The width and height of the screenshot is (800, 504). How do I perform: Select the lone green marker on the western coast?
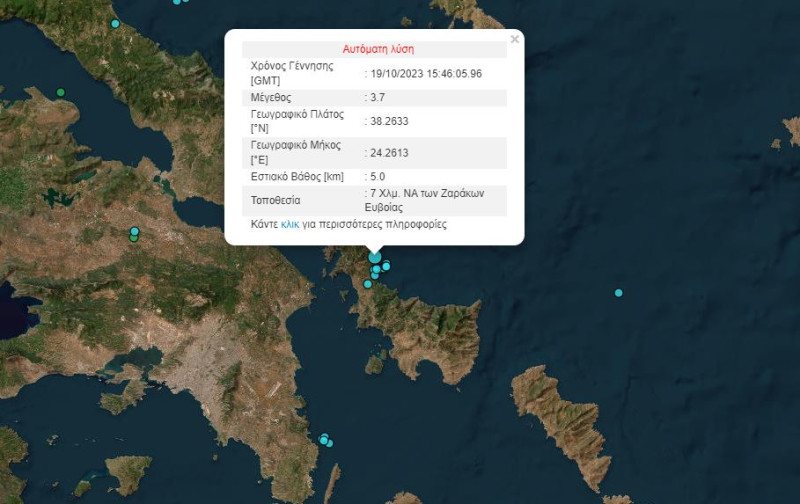[60, 93]
